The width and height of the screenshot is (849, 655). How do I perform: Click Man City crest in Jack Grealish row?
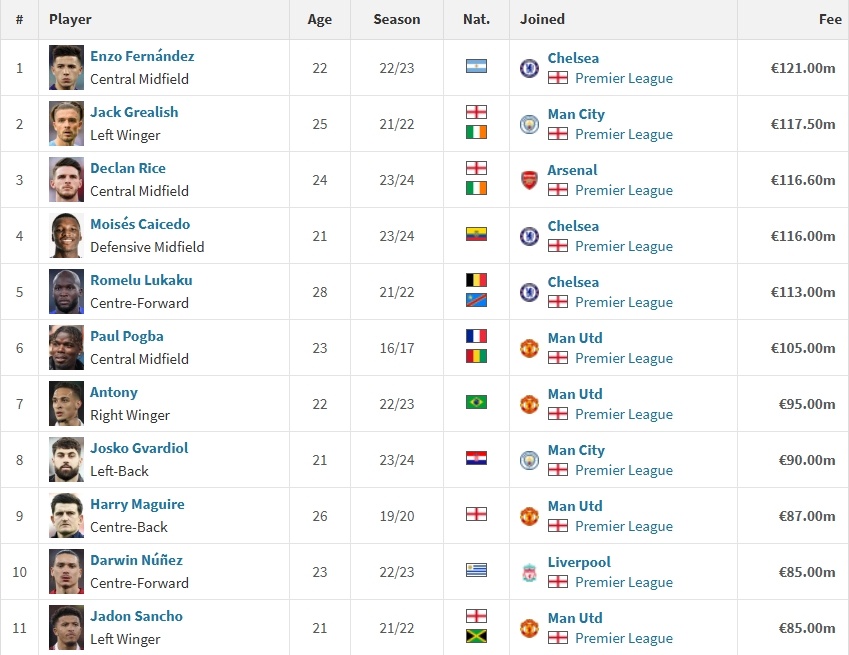pyautogui.click(x=529, y=124)
